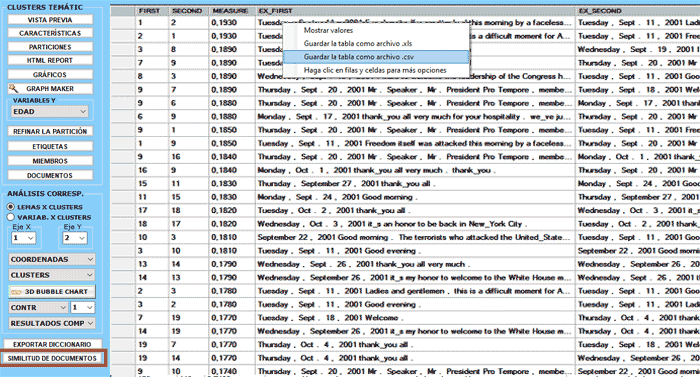Sort by the FIRST column header
The image size is (700, 377).
point(152,11)
